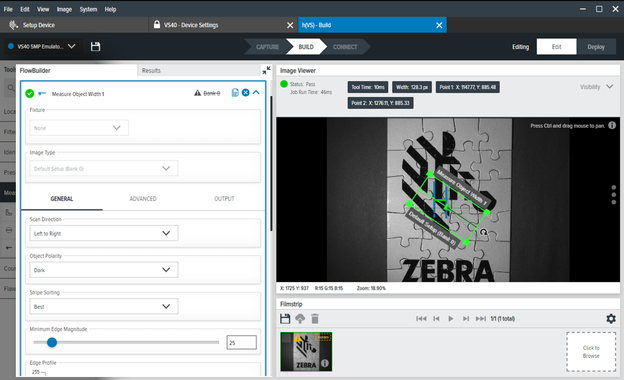This screenshot has width=624, height=380.
Task: Open filmstrip settings gear
Action: 611,318
